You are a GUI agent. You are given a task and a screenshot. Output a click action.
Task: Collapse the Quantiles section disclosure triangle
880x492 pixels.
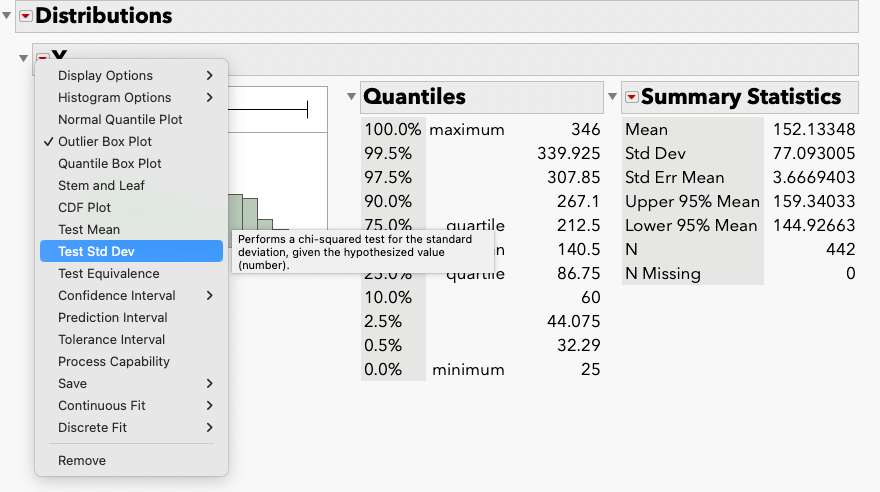[351, 96]
